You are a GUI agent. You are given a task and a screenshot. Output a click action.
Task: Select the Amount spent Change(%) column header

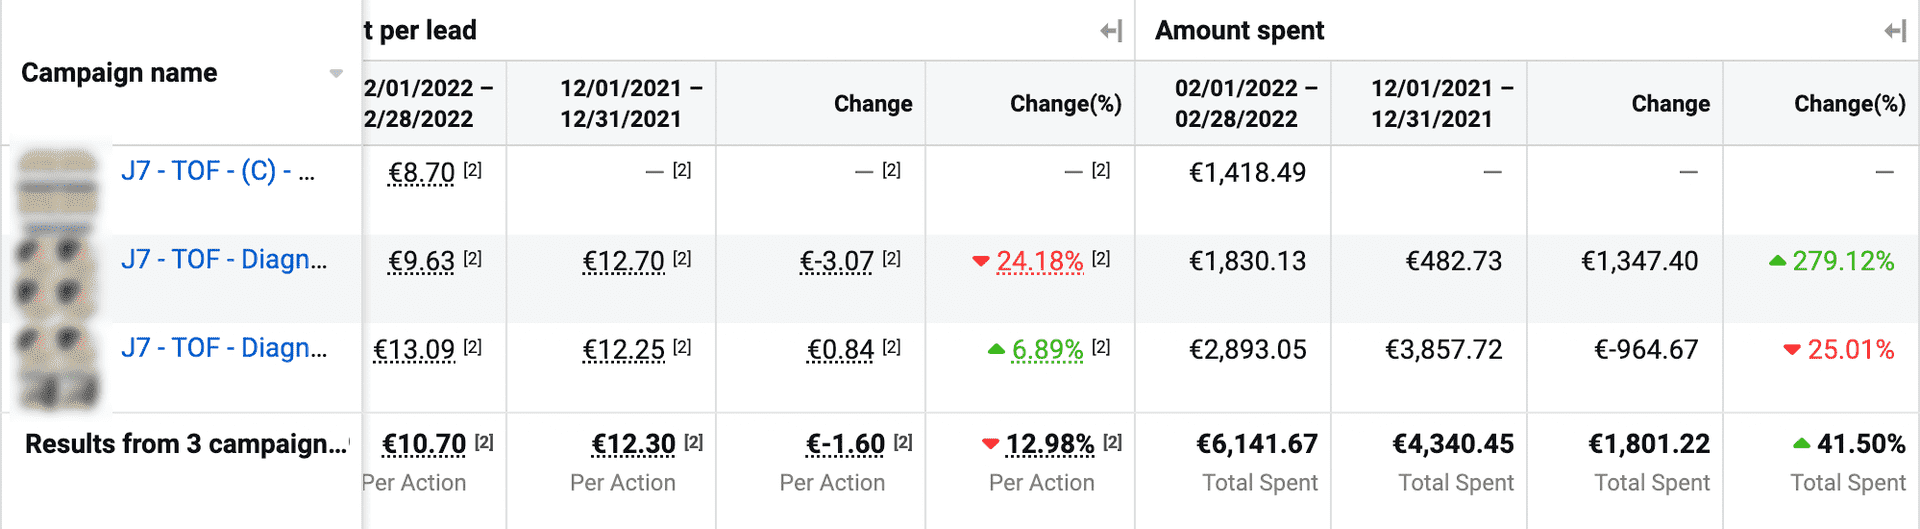point(1849,104)
